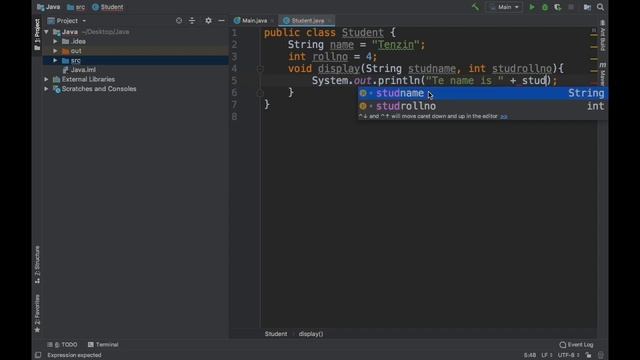Click Student in the editor breadcrumbs

pyautogui.click(x=276, y=334)
